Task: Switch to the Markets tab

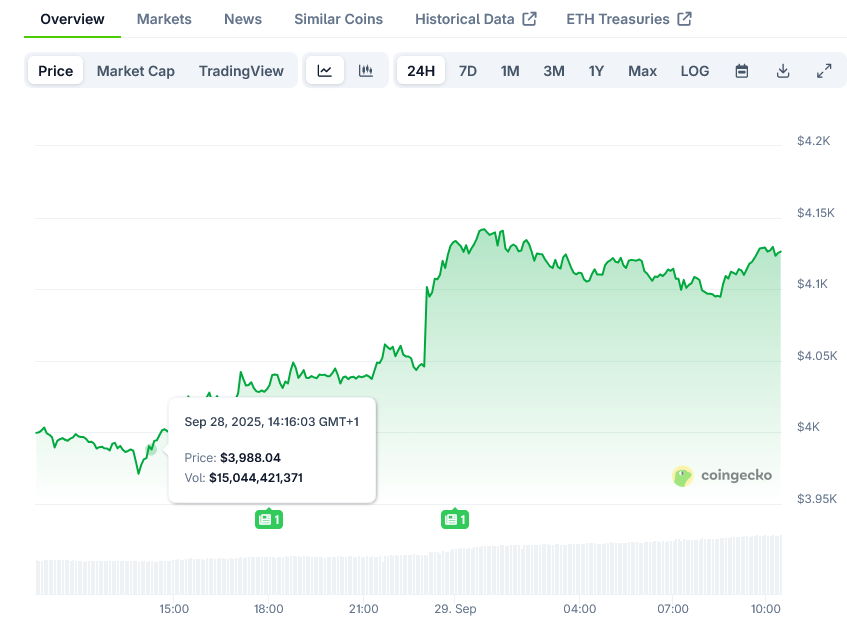Action: [164, 18]
